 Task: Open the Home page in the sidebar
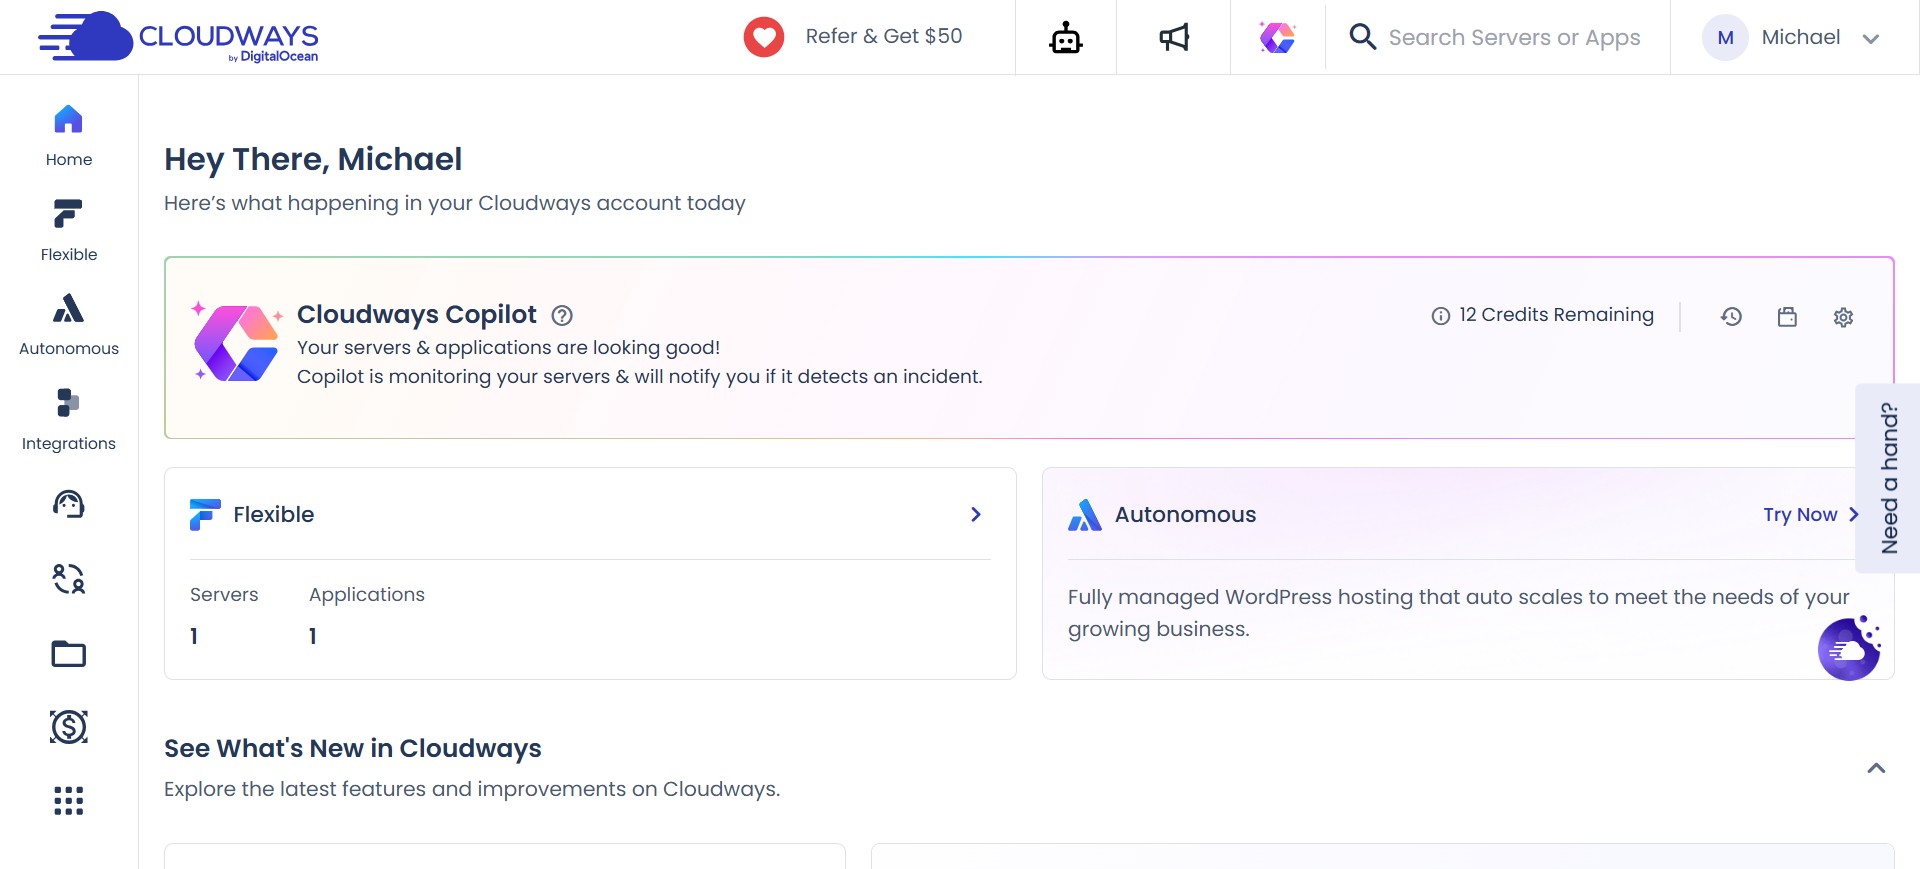(68, 136)
